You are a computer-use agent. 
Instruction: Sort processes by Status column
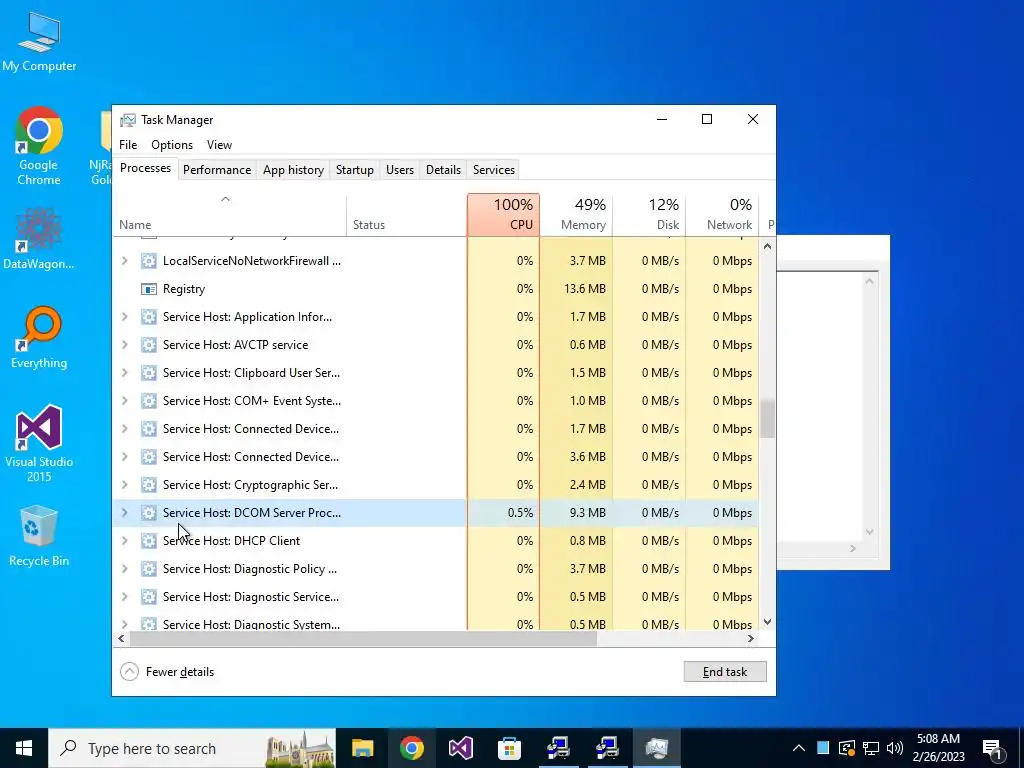[406, 214]
